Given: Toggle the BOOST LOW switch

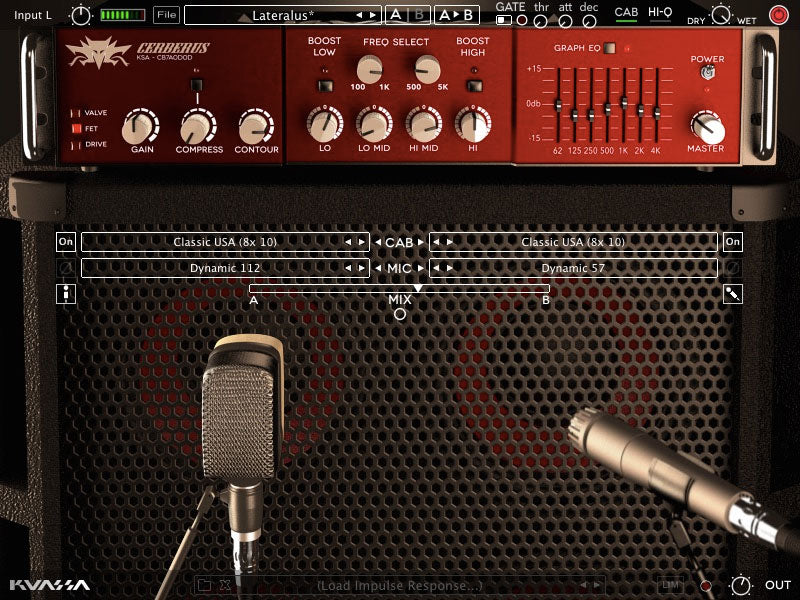Looking at the screenshot, I should pos(324,85).
